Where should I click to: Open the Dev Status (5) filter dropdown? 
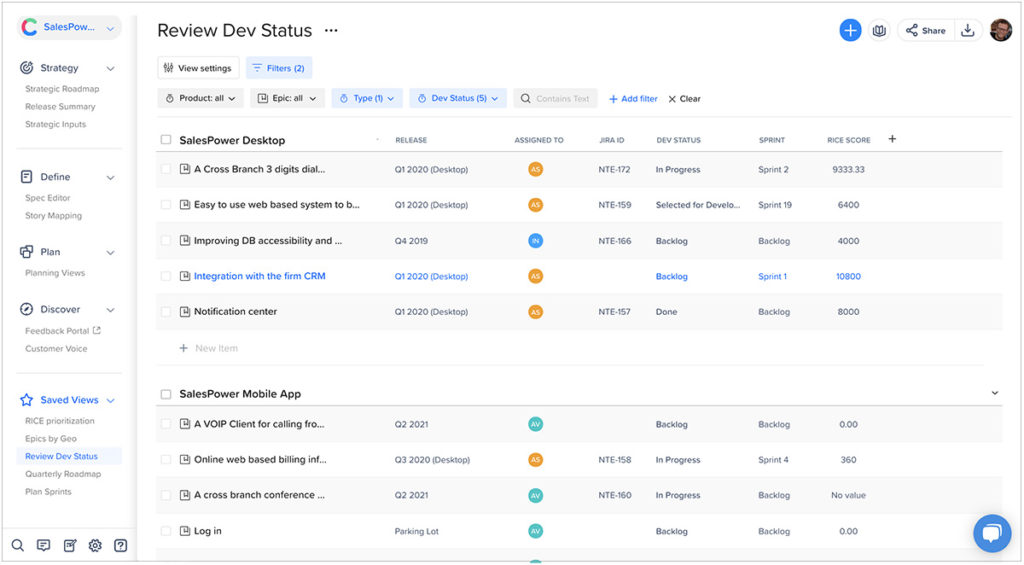coord(457,98)
